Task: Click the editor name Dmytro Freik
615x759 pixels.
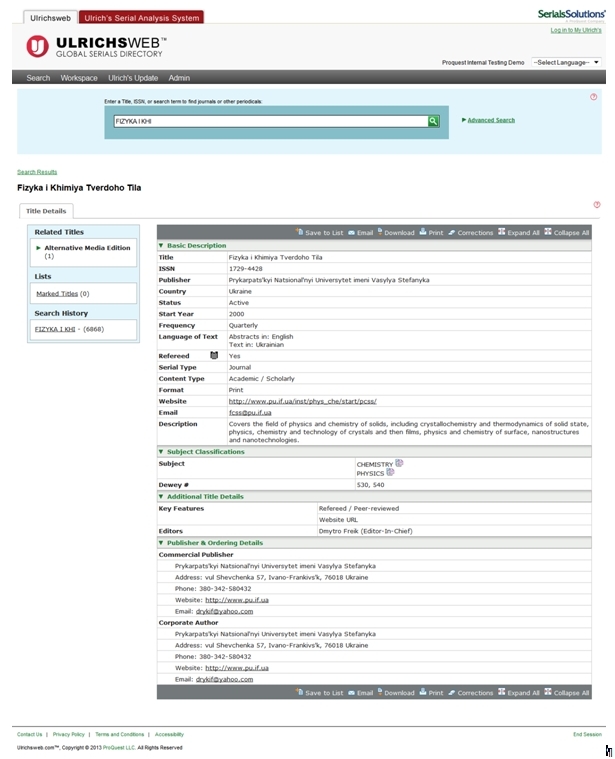Action: pos(339,531)
